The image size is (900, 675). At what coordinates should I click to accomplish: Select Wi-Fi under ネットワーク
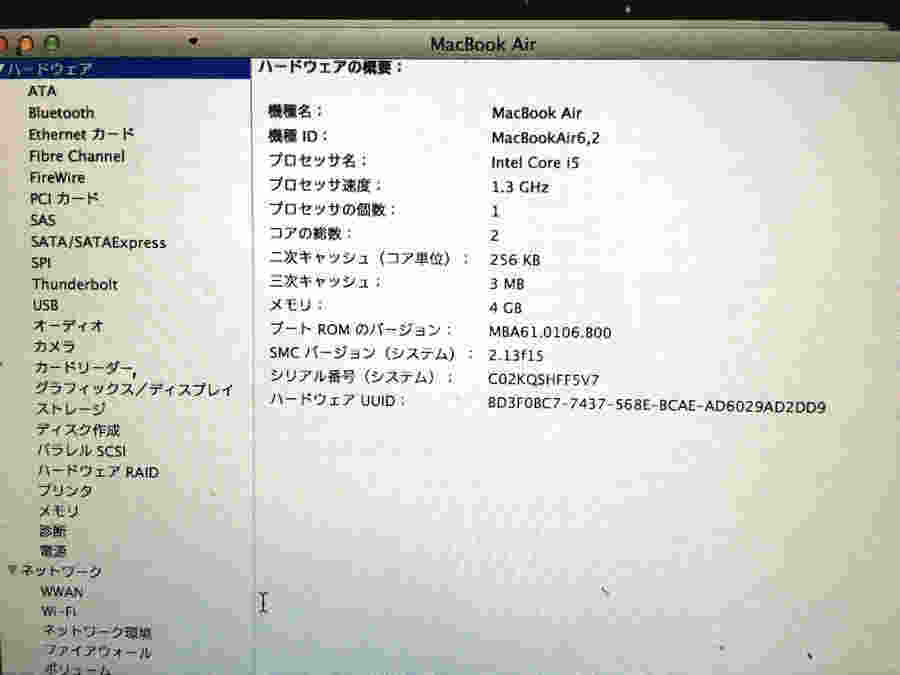point(59,611)
